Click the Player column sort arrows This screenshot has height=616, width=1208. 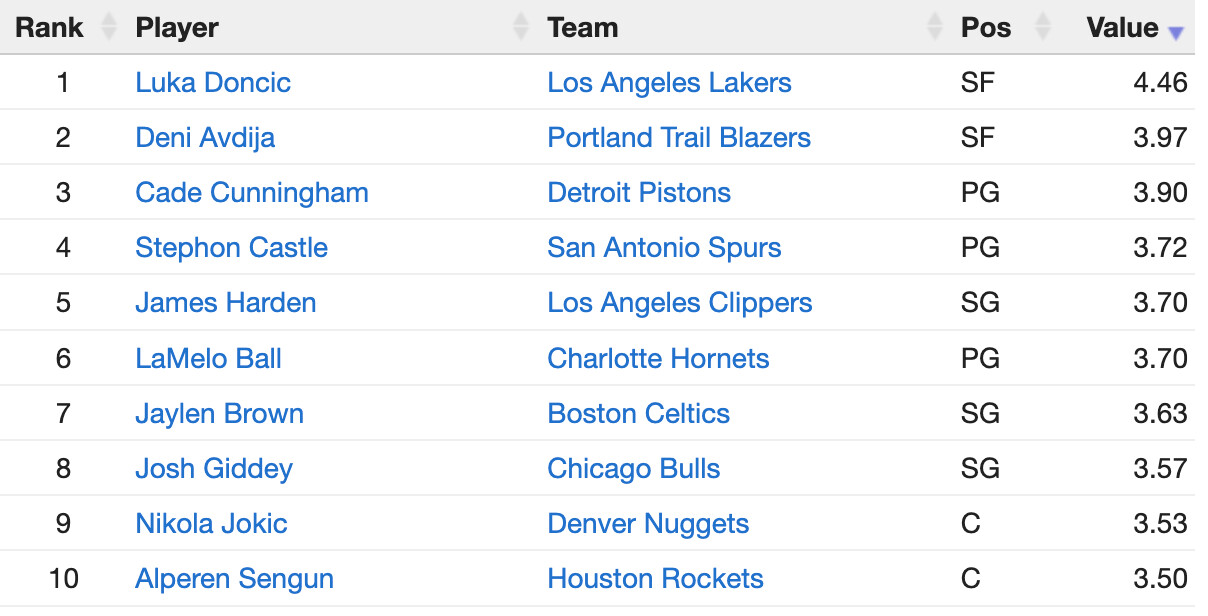[520, 27]
